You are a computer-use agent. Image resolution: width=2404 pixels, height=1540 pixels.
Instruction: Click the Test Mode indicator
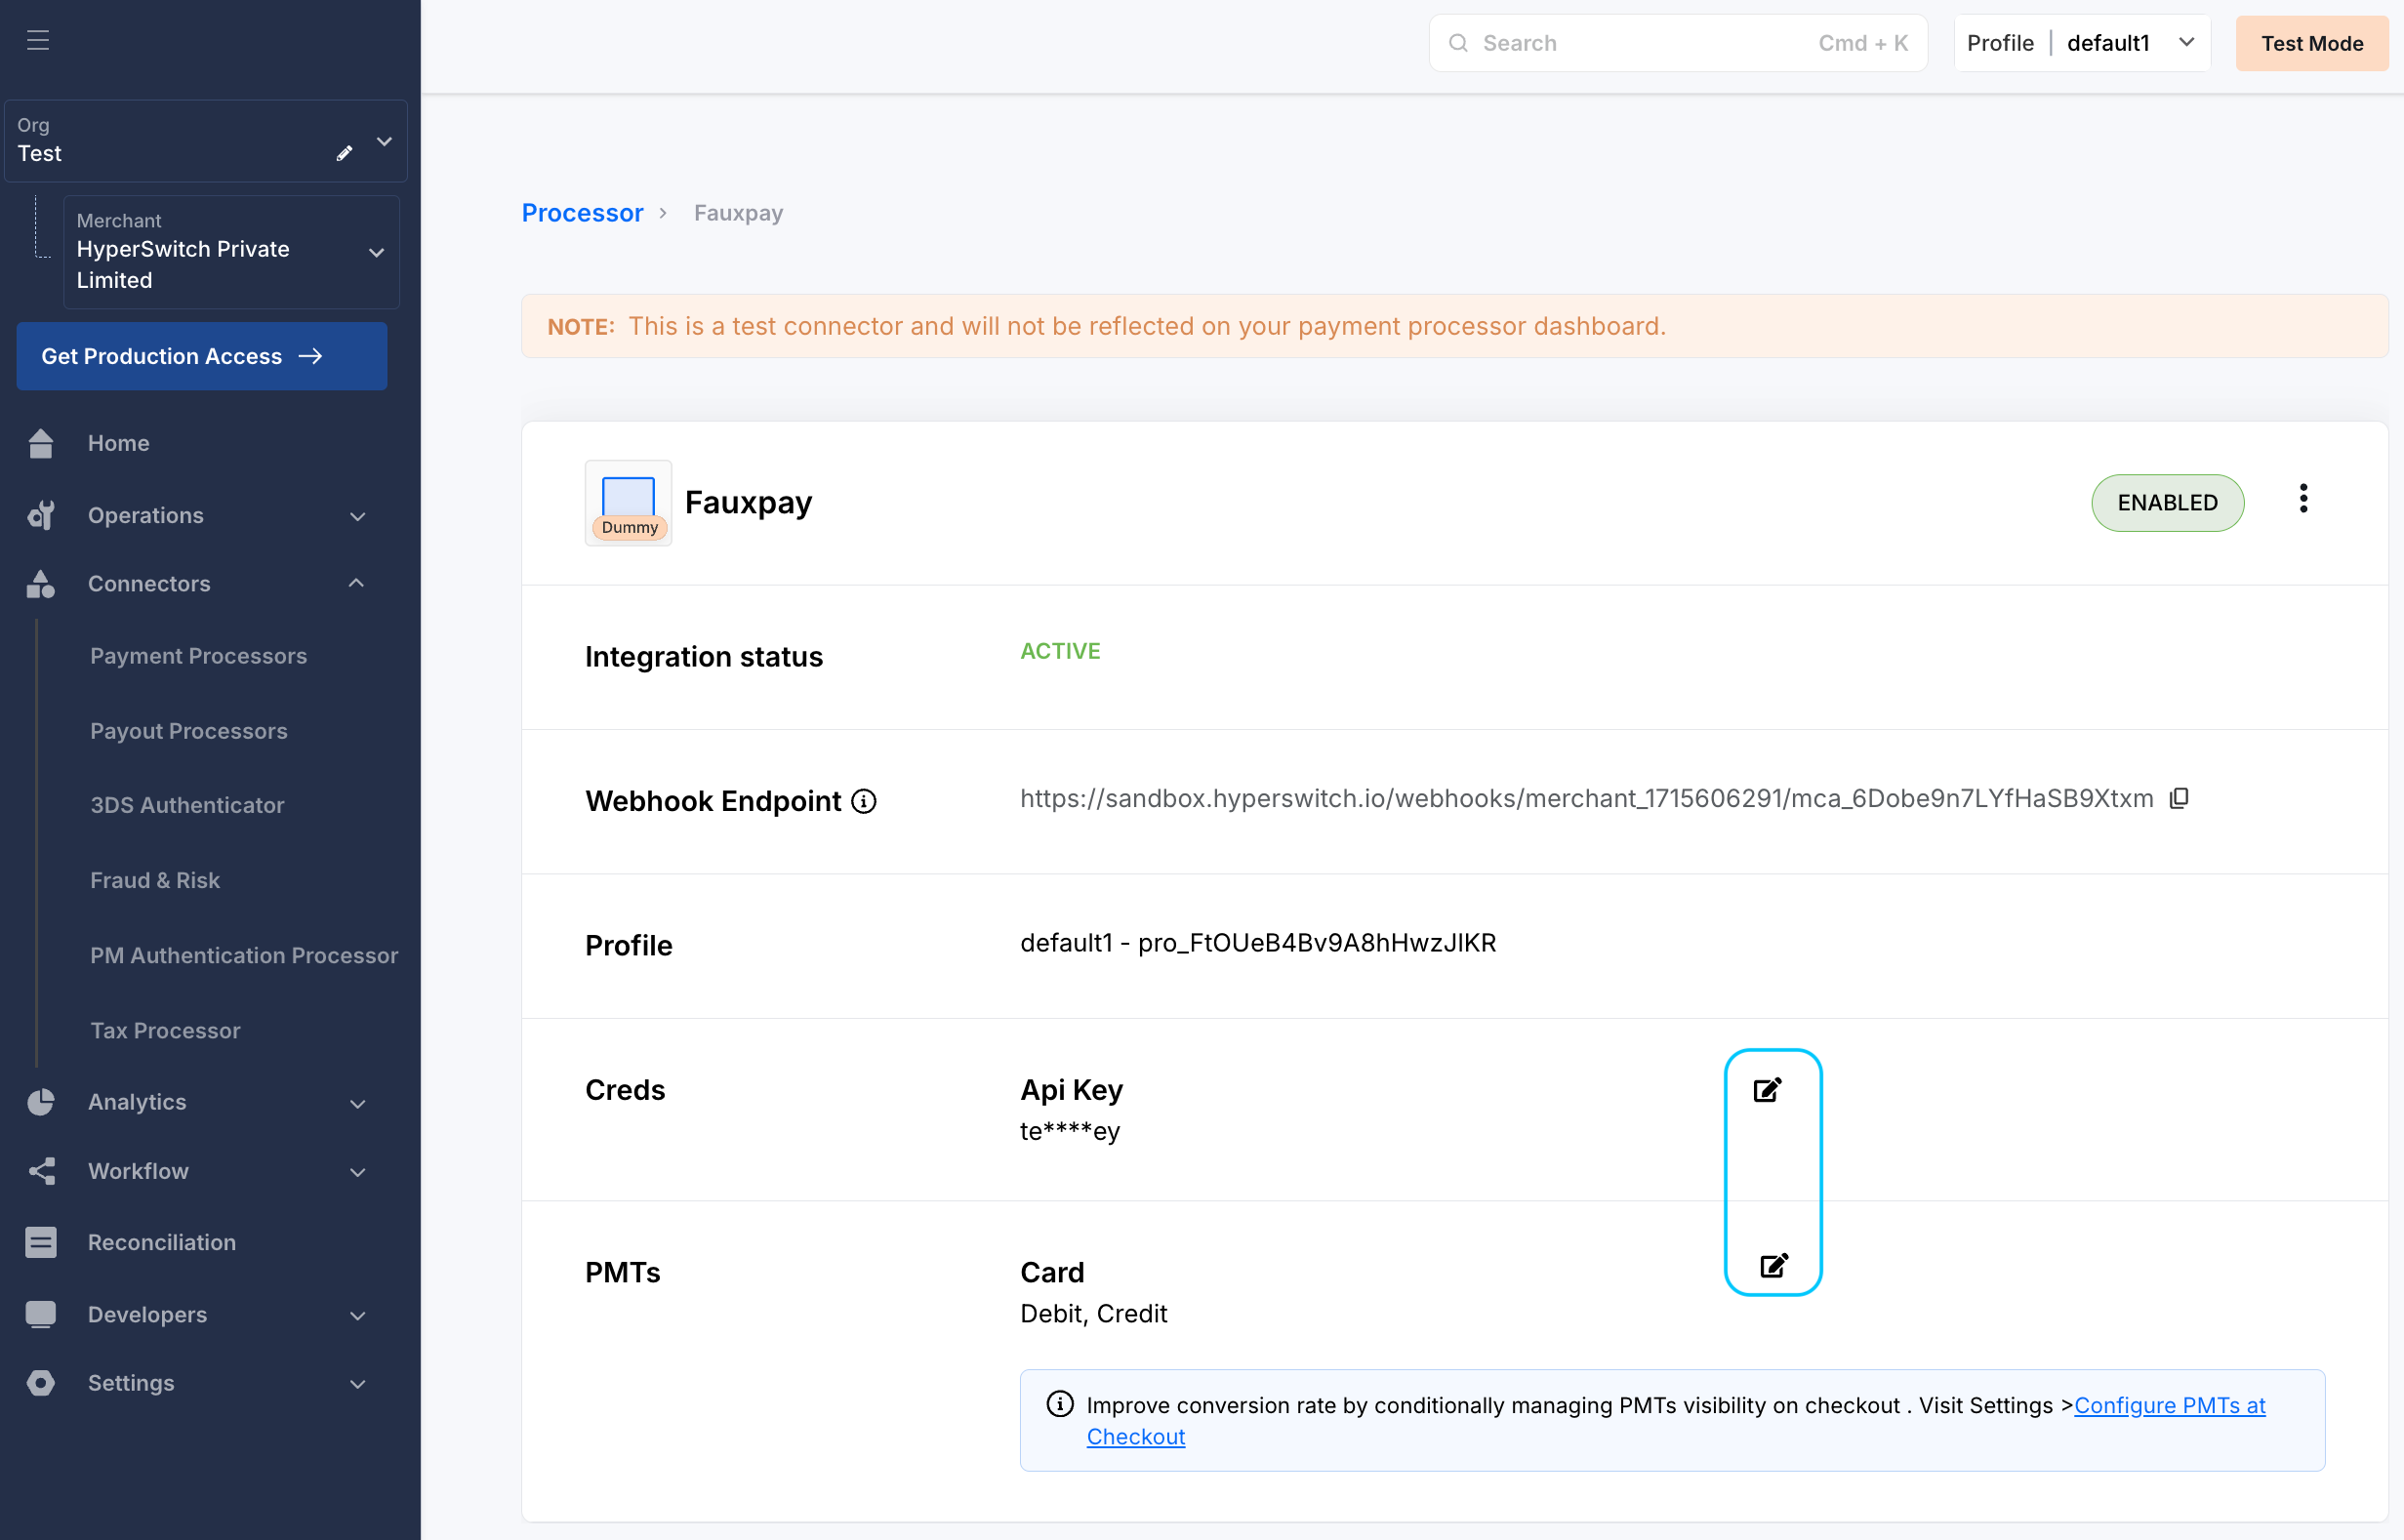[x=2311, y=43]
